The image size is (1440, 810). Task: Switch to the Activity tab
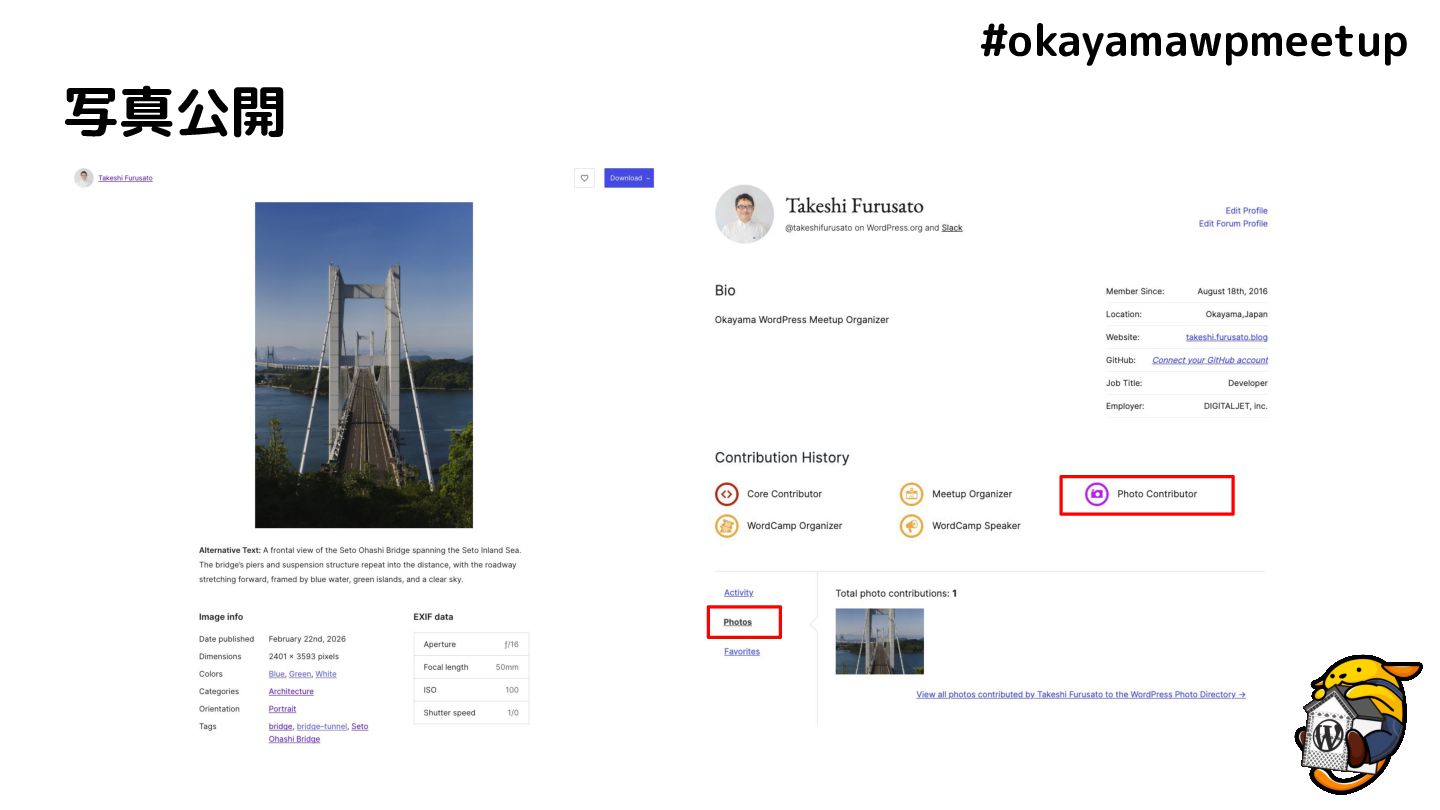(x=739, y=593)
